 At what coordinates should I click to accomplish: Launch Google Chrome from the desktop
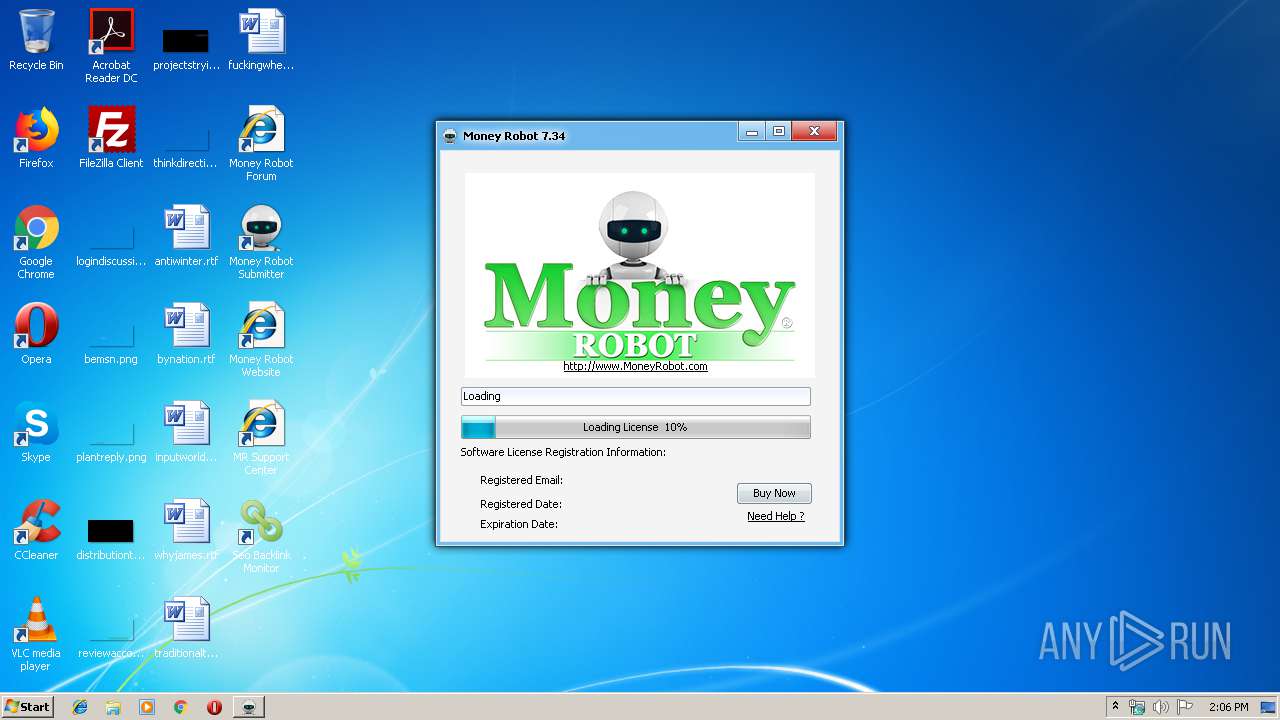(x=36, y=242)
